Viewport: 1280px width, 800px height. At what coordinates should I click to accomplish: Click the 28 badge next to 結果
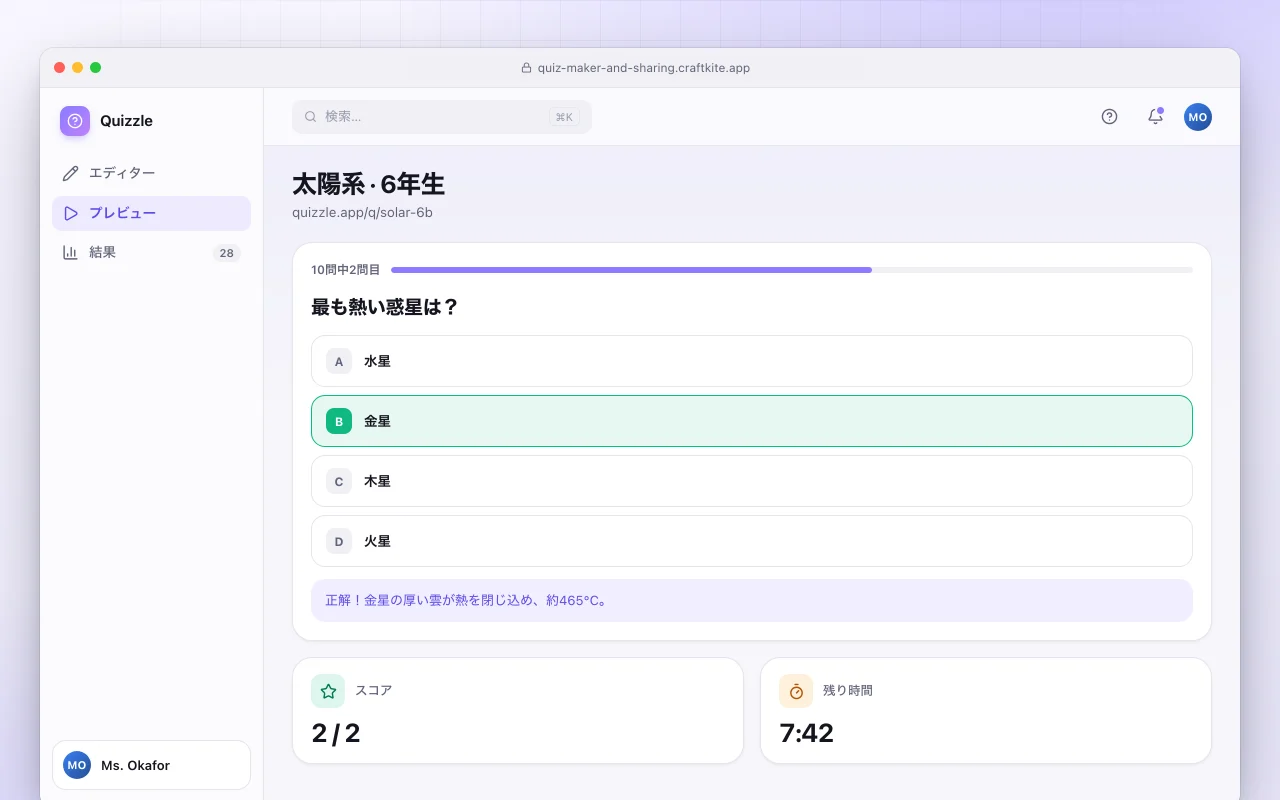point(227,253)
